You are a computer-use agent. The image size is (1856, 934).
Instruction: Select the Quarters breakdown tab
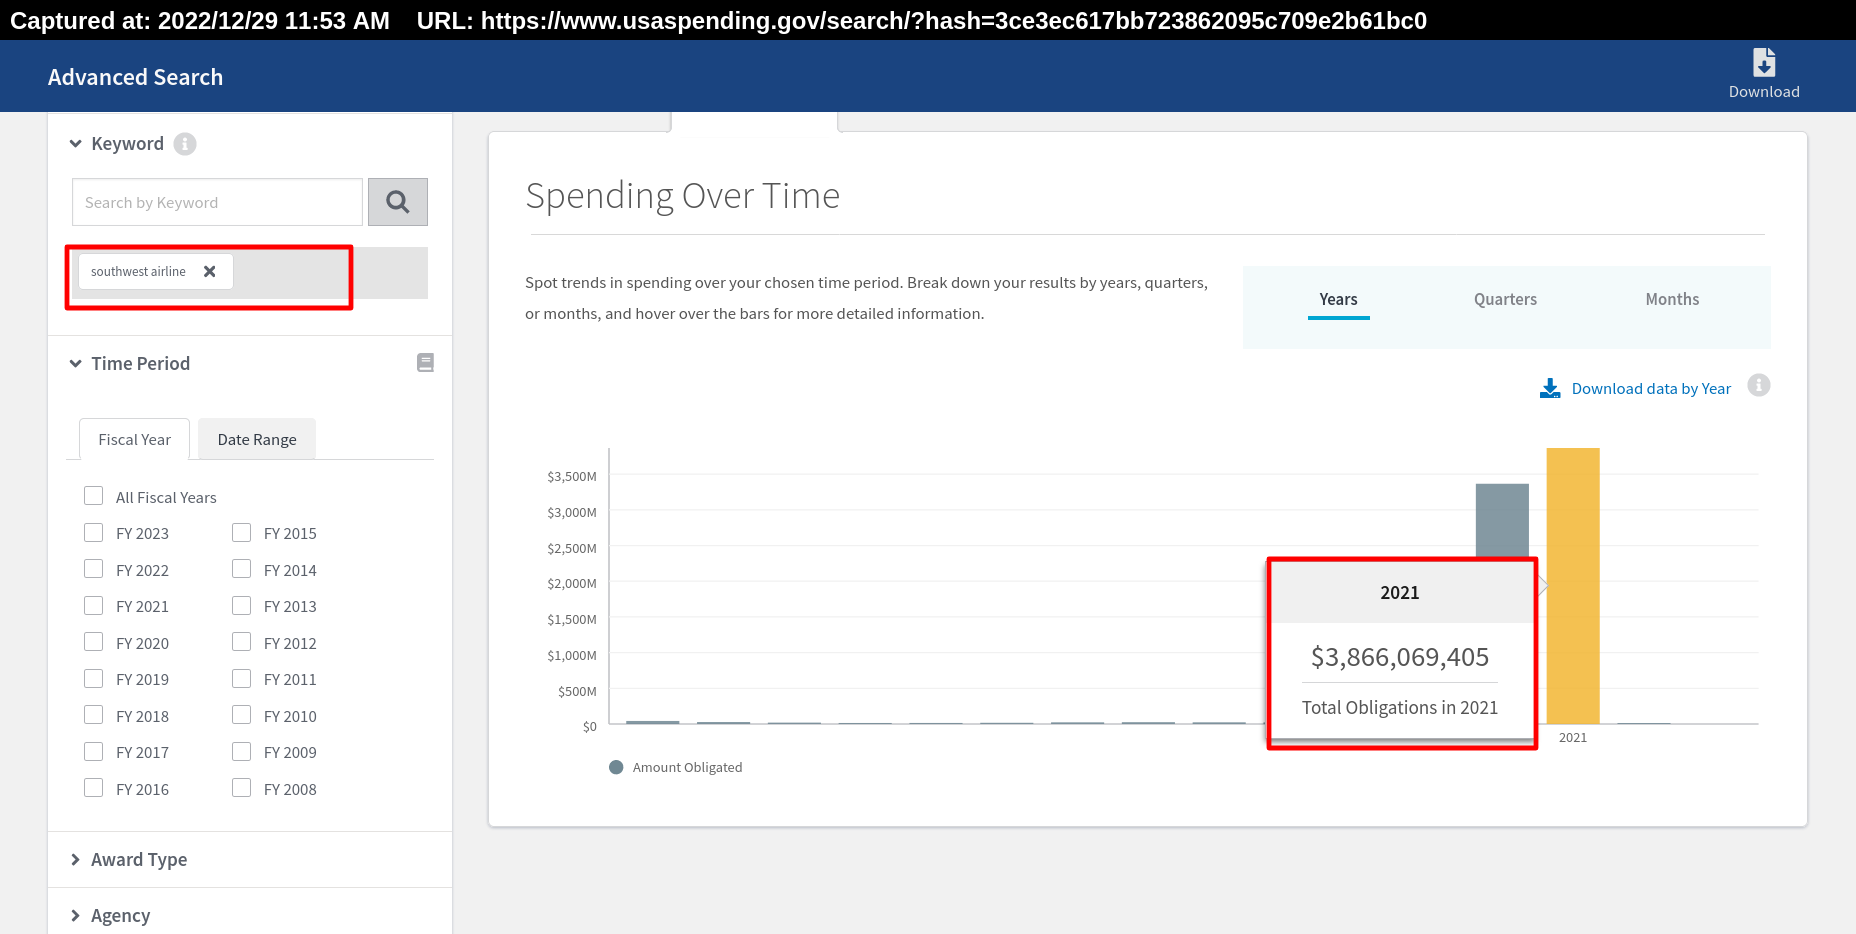coord(1505,300)
